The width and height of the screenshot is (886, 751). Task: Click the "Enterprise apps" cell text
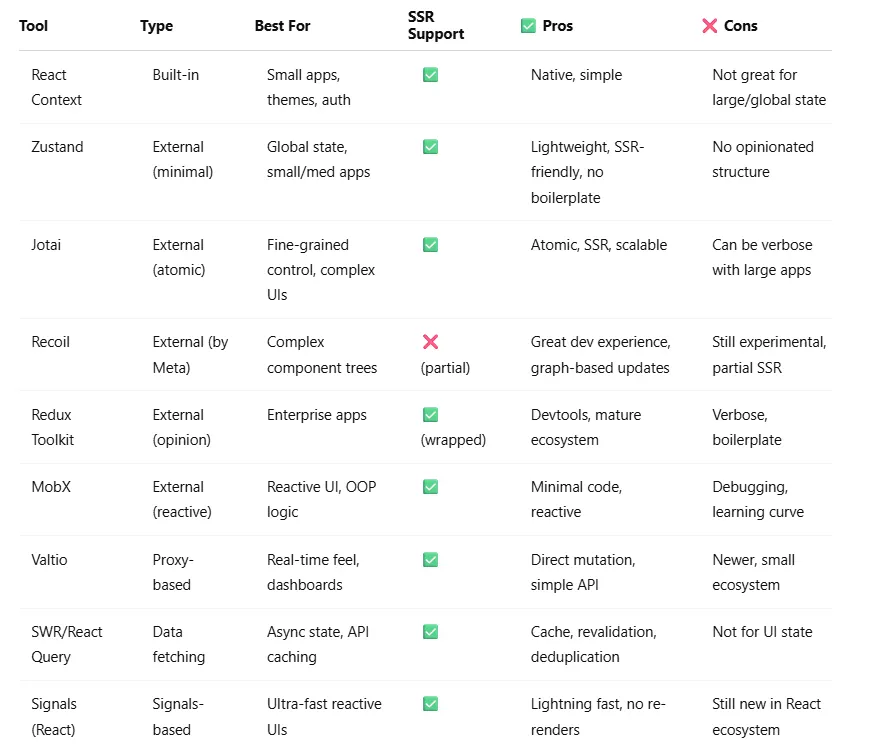pyautogui.click(x=317, y=415)
